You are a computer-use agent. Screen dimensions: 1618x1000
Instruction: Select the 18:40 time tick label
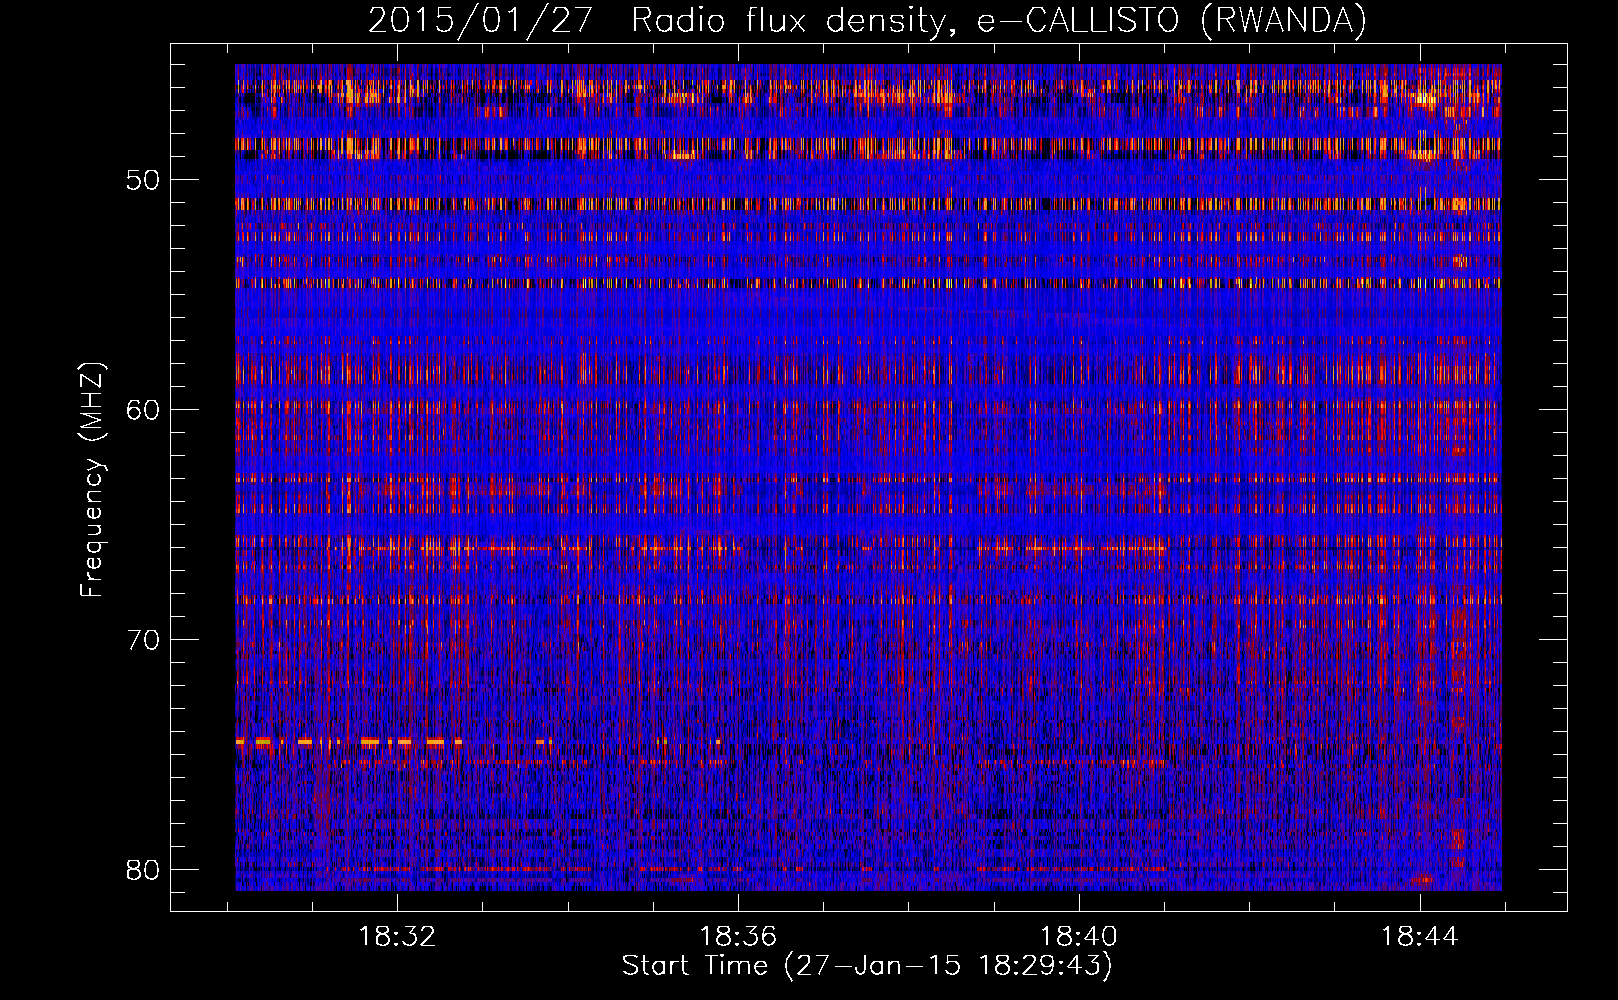pyautogui.click(x=1079, y=937)
